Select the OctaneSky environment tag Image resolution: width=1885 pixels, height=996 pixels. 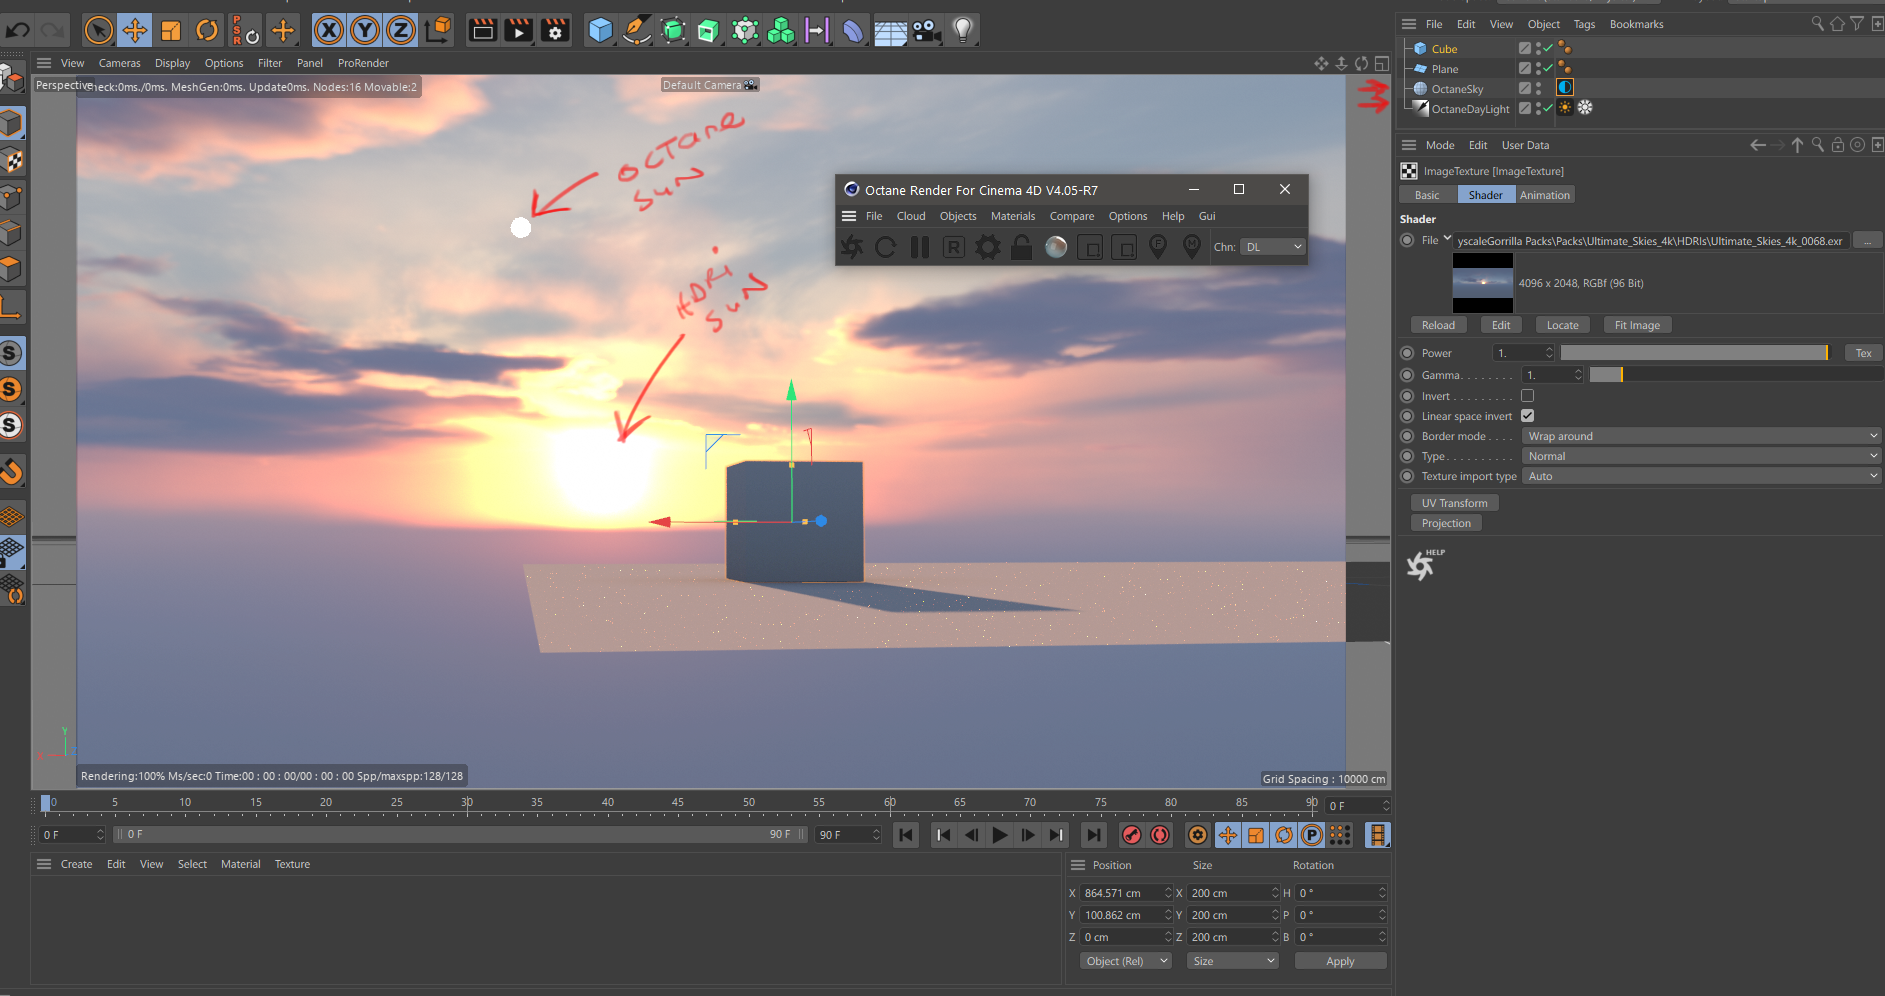(1565, 88)
